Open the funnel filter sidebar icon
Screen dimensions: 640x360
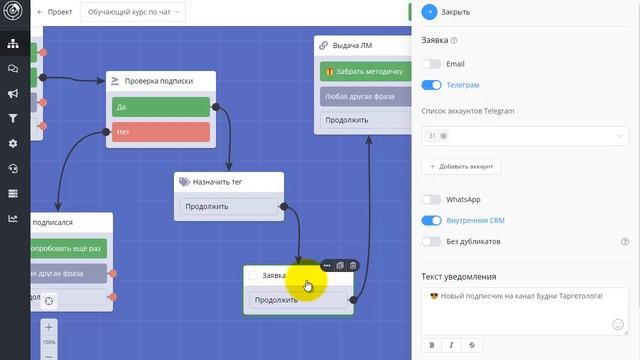13,118
